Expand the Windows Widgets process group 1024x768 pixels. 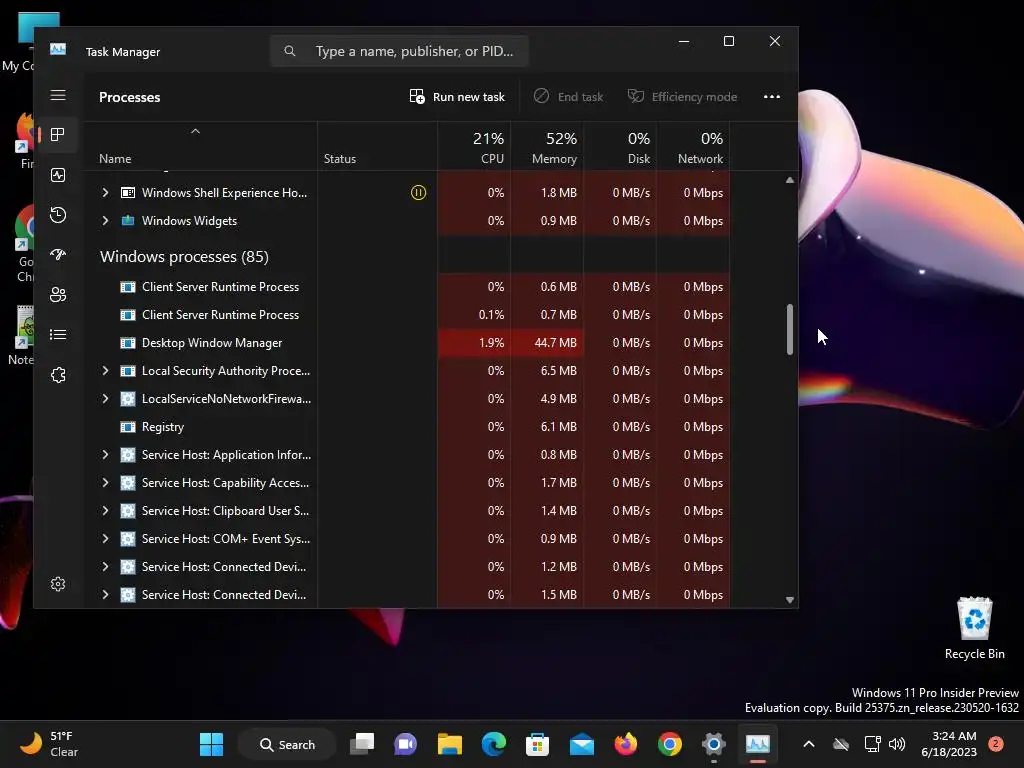[105, 221]
